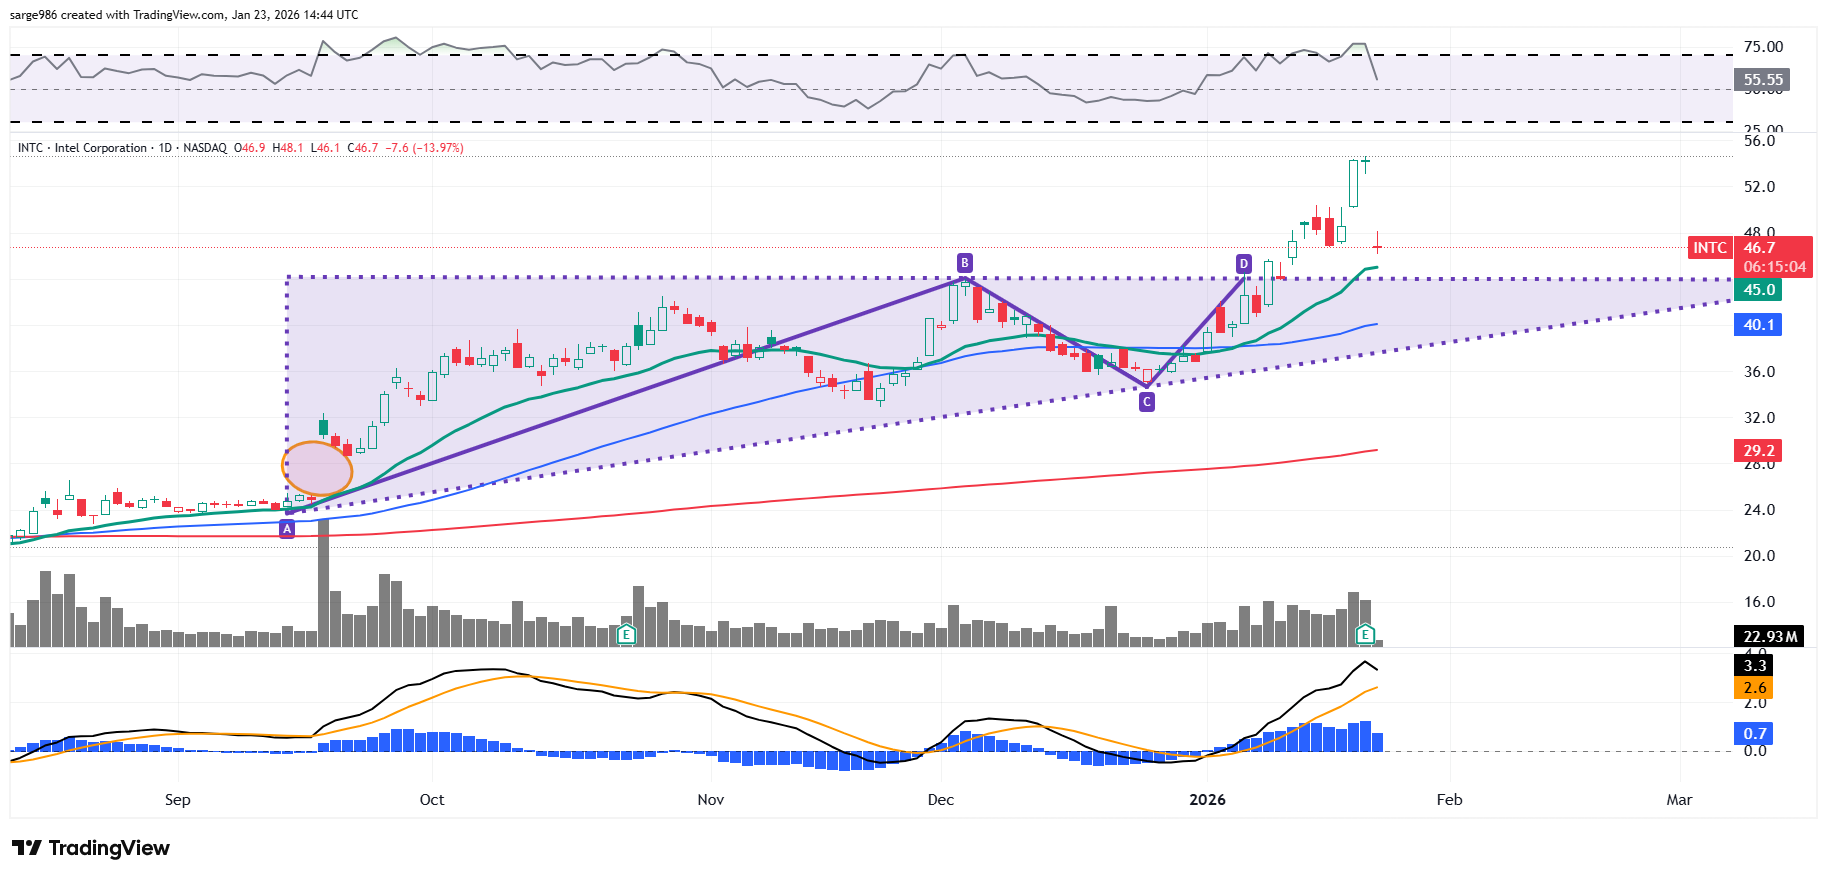Image resolution: width=1827 pixels, height=878 pixels.
Task: Click the Nov label on time axis
Action: (x=710, y=800)
